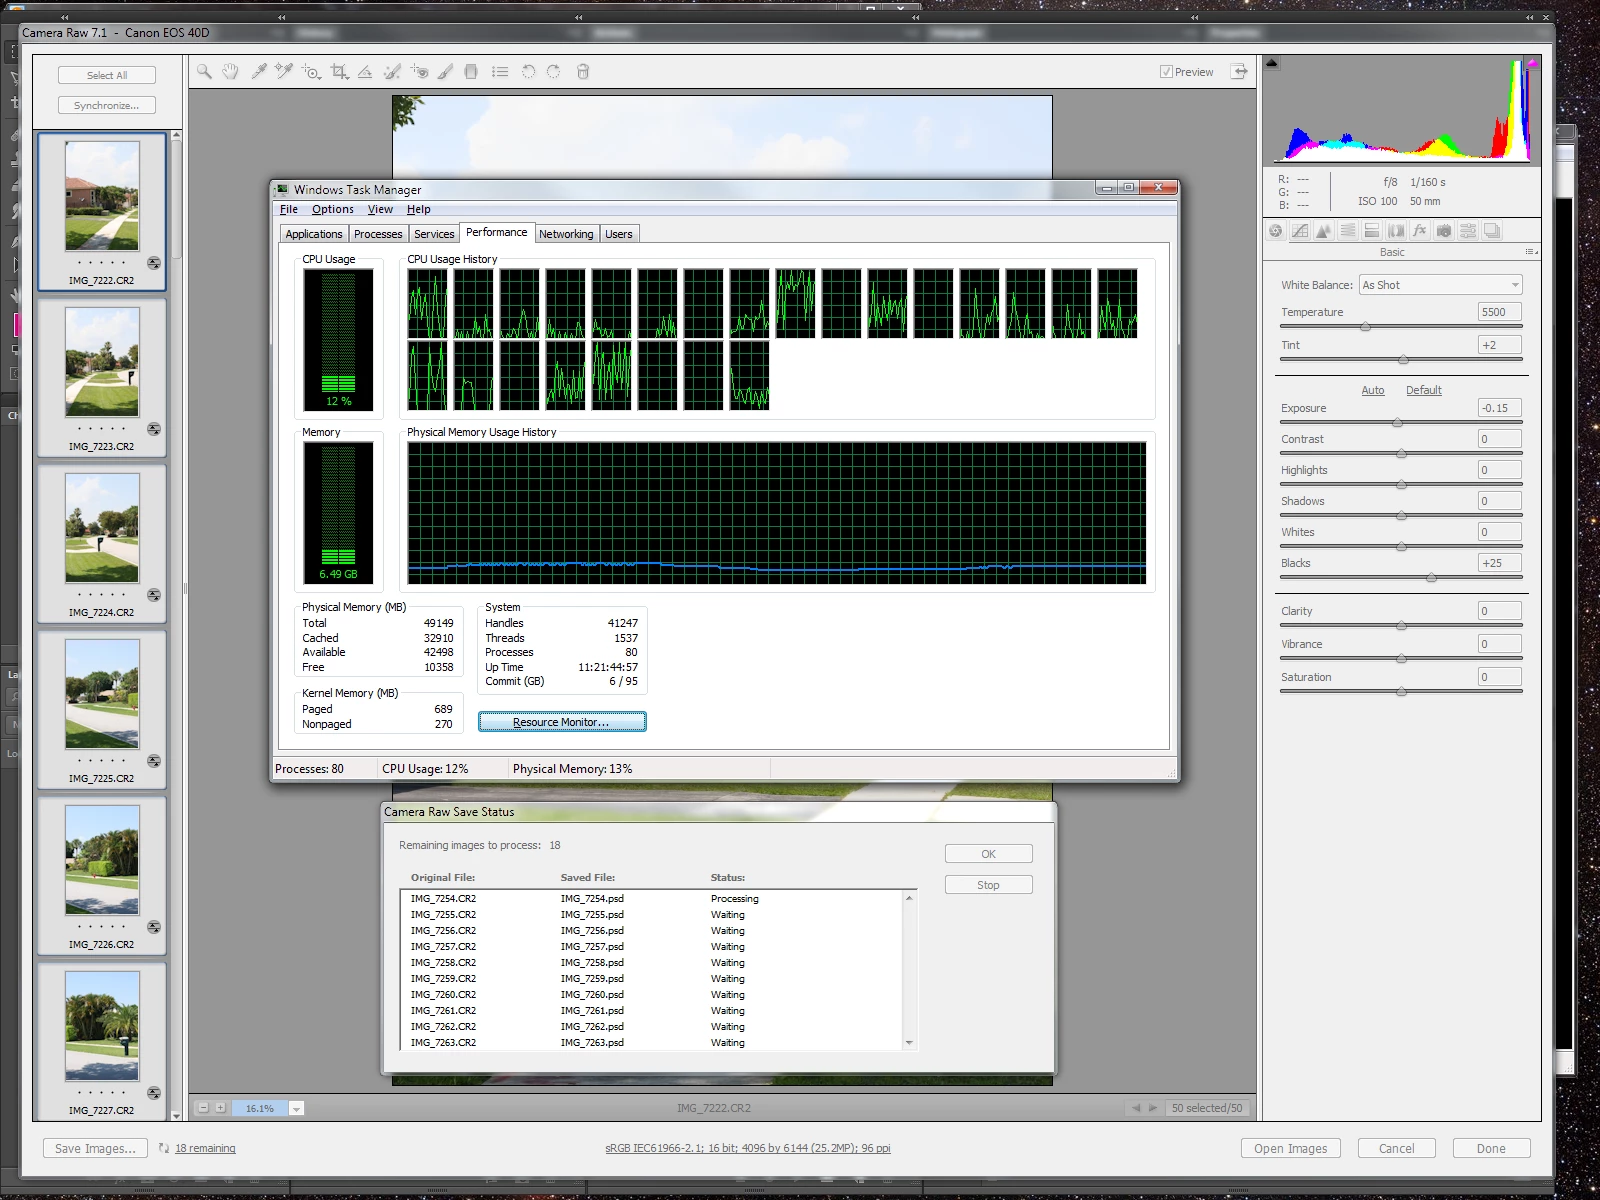Screen dimensions: 1600x1200
Task: Switch to the Applications tab
Action: 314,234
